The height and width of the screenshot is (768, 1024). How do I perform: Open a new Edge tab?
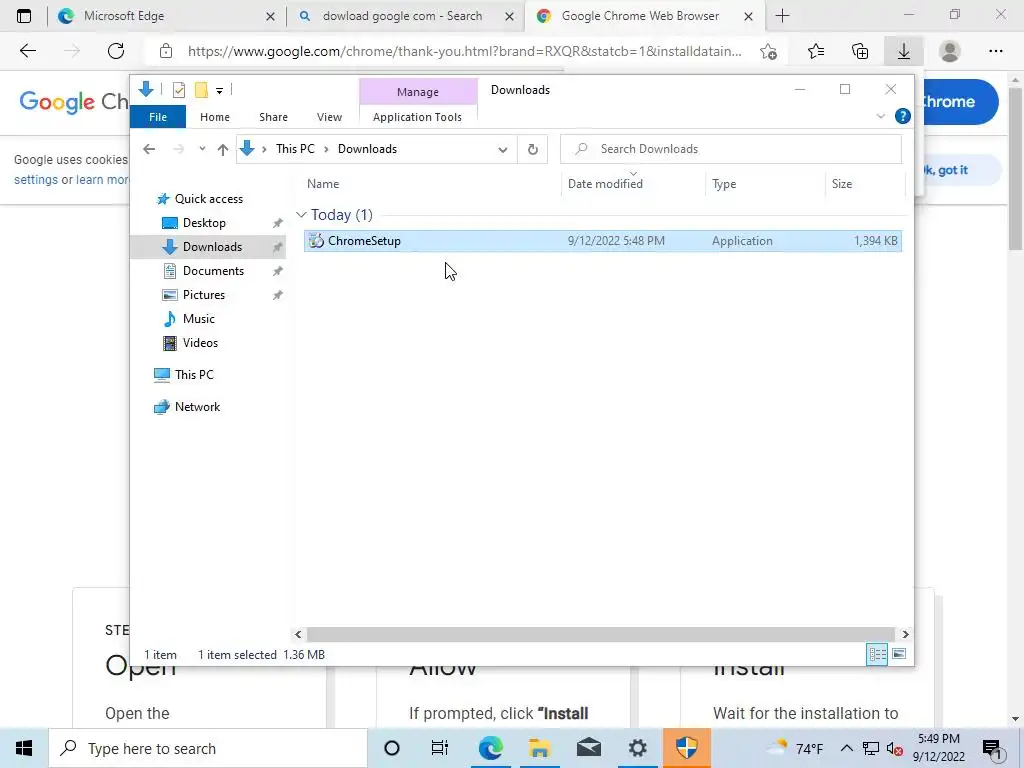782,16
